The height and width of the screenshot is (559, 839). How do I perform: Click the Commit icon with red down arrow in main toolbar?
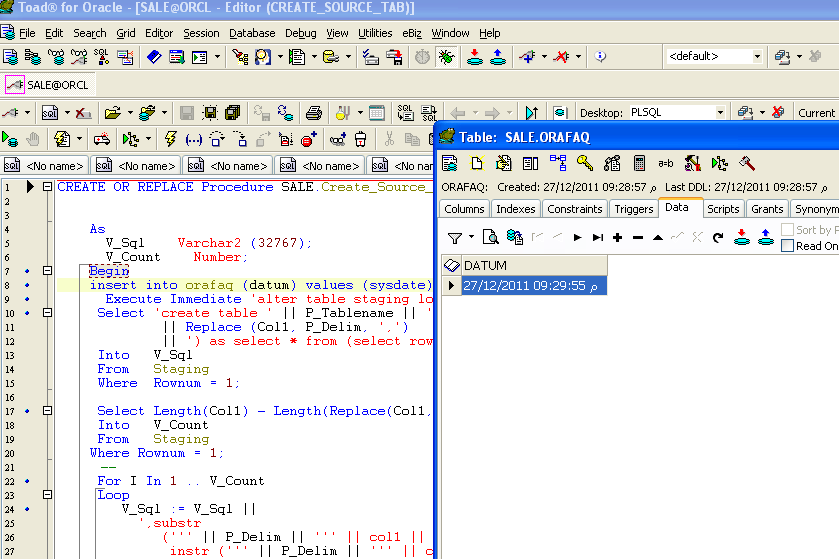click(475, 56)
